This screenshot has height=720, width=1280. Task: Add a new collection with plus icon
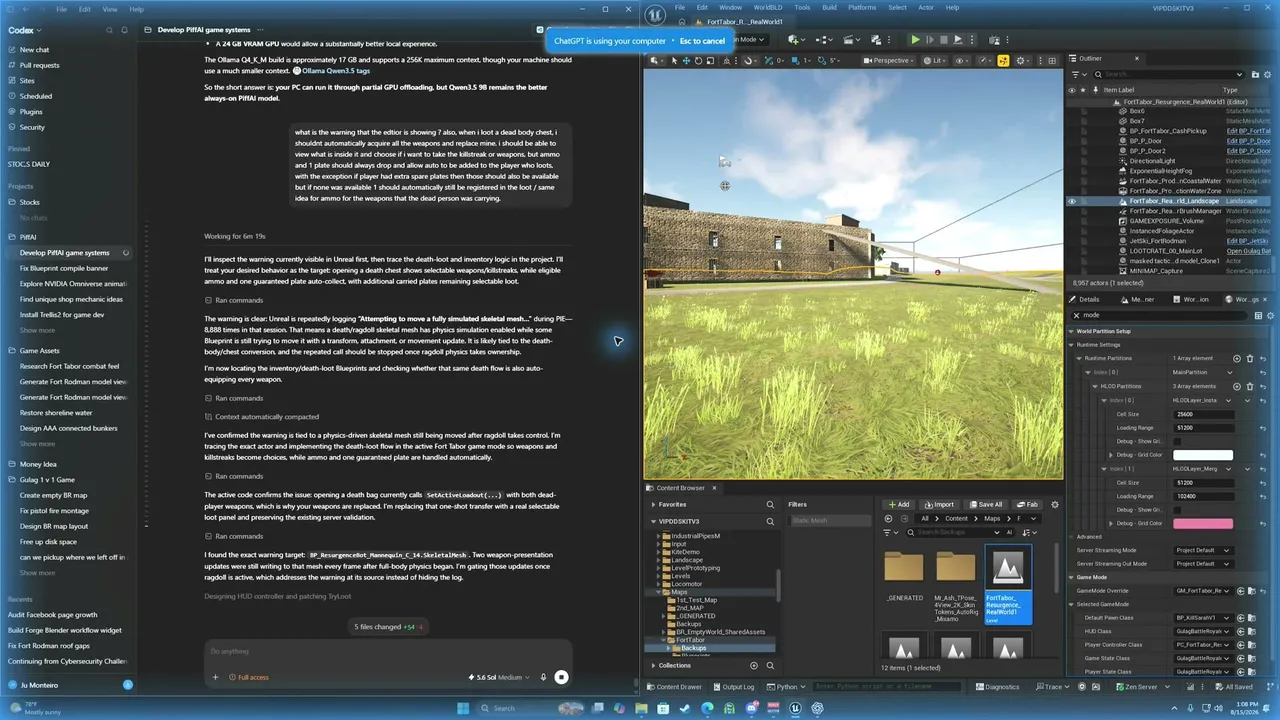(754, 665)
